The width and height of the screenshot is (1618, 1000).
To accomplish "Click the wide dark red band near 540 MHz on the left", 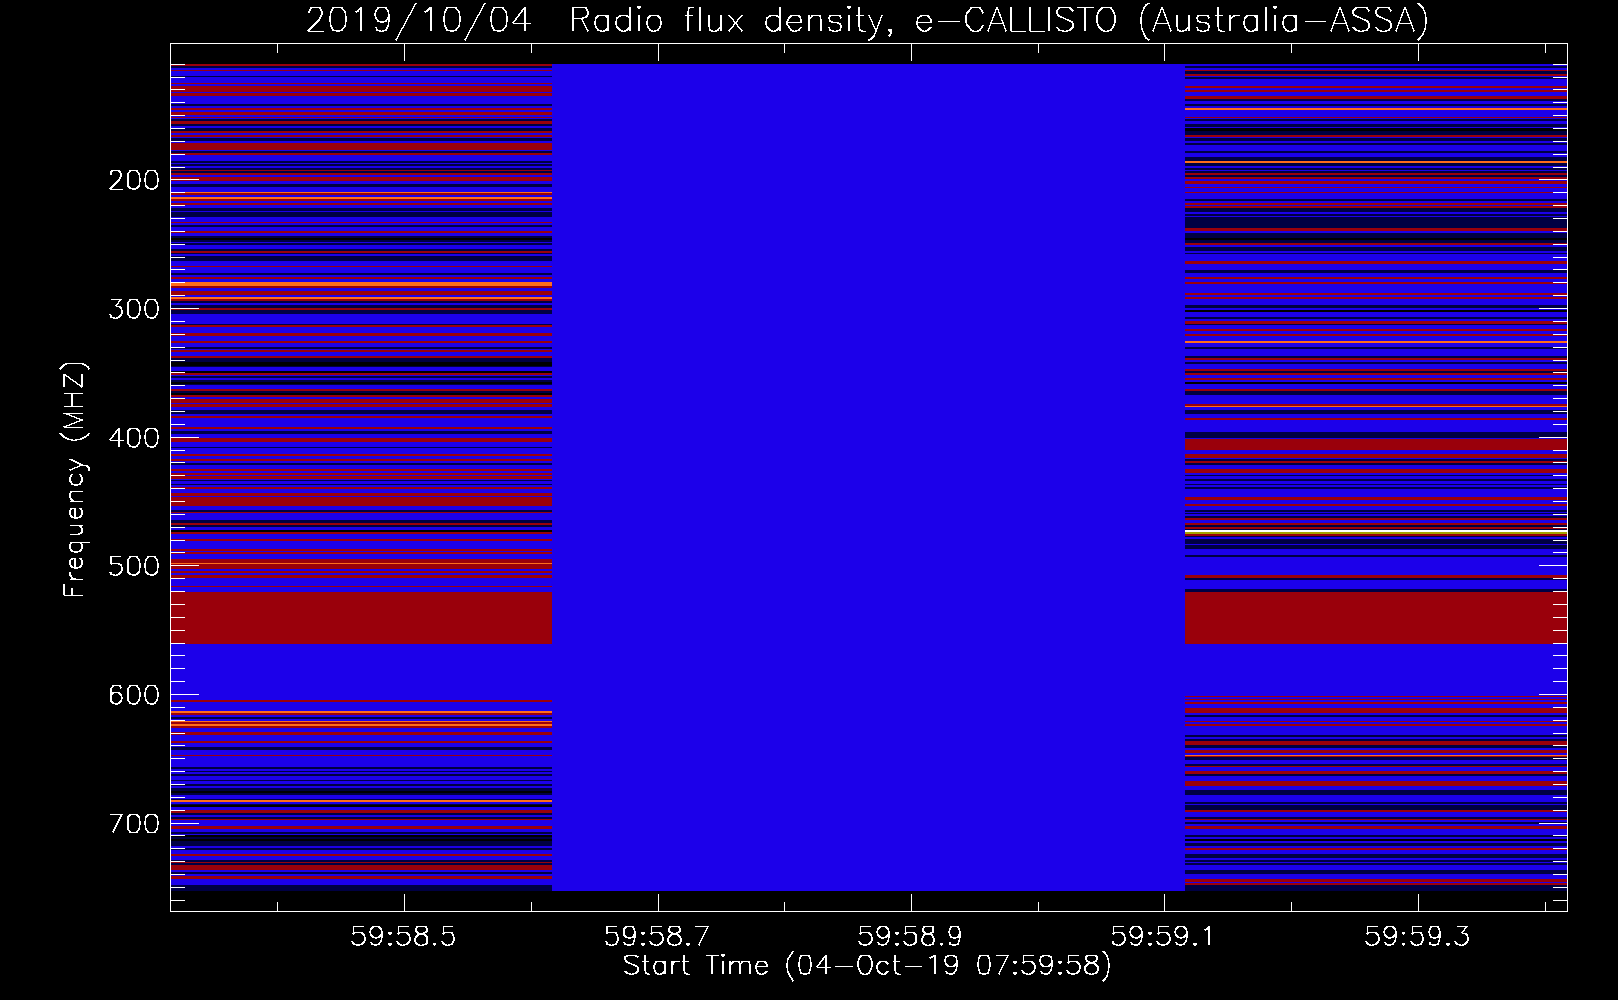I will [361, 618].
